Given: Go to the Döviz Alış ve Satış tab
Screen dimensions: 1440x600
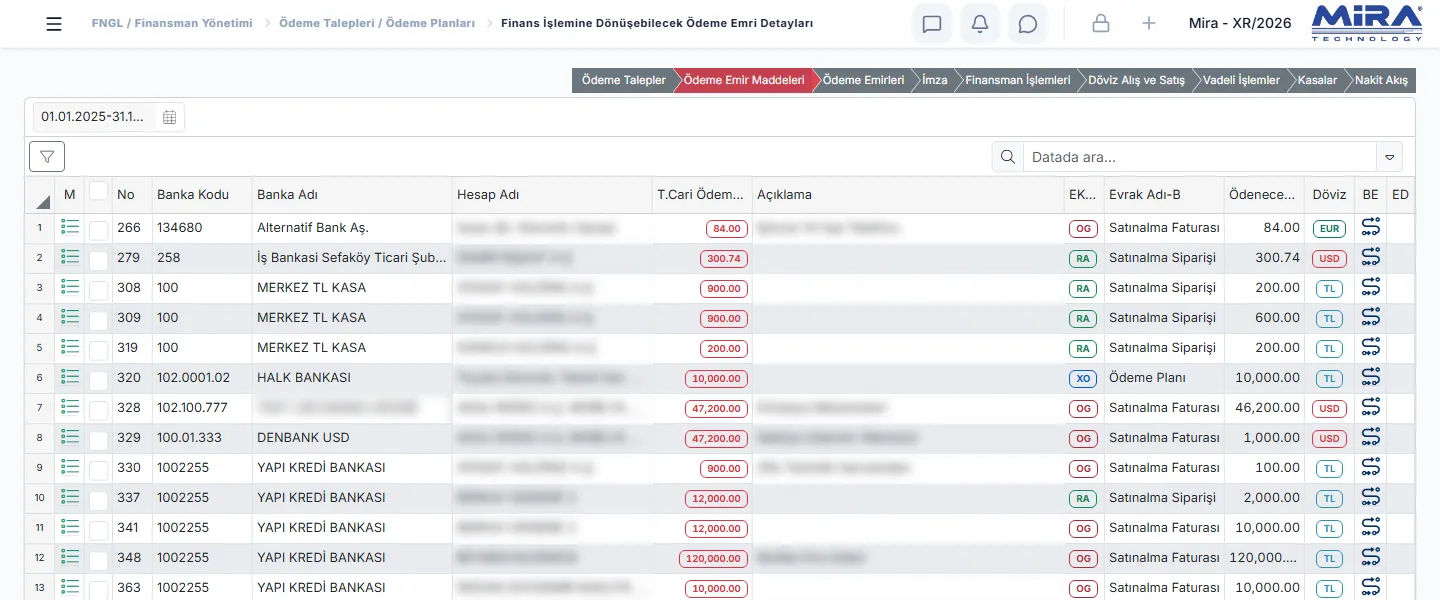Looking at the screenshot, I should 1136,80.
